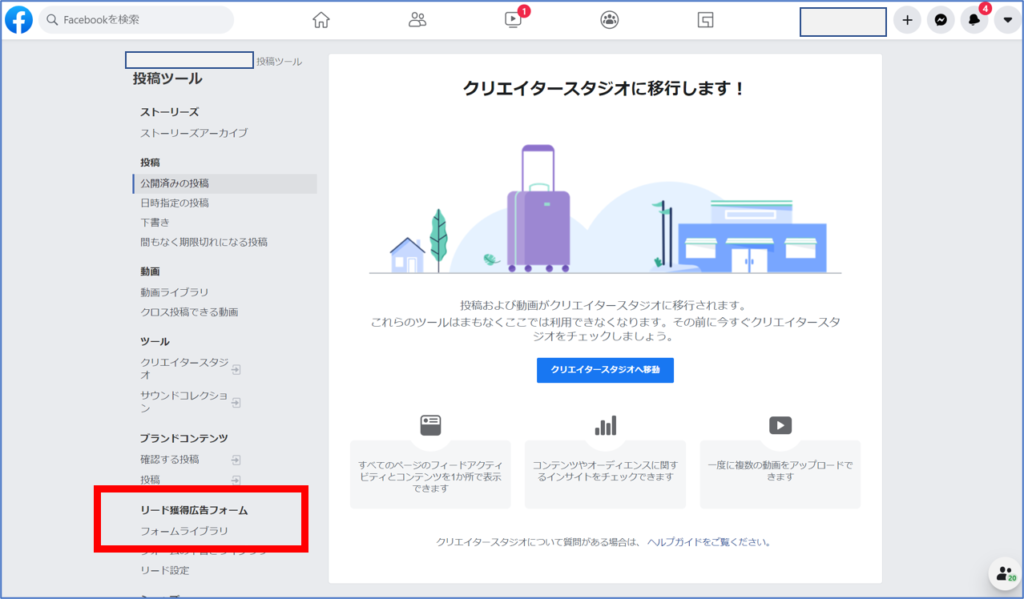Open 確認する投稿 under ブランドコンテンツ
The width and height of the screenshot is (1024, 599).
tap(170, 459)
